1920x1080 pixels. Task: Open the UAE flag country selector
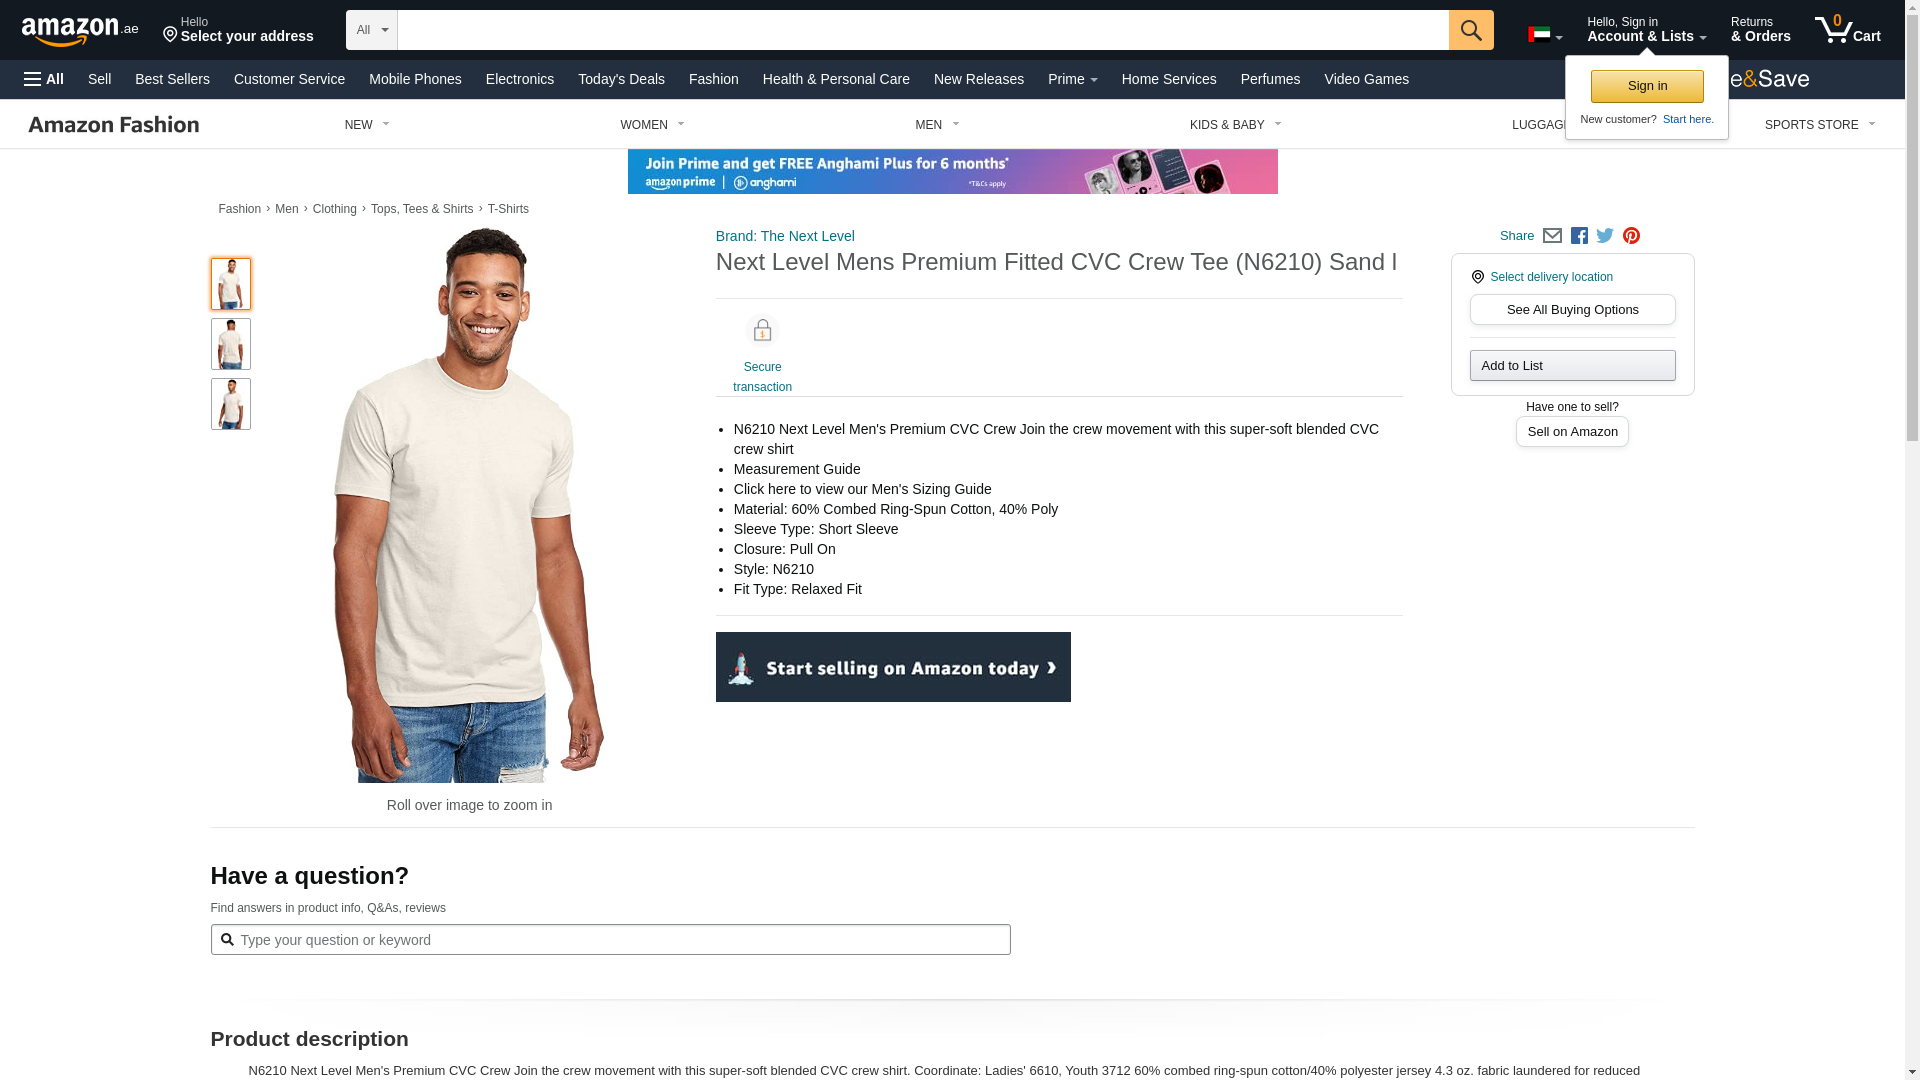(x=1545, y=35)
